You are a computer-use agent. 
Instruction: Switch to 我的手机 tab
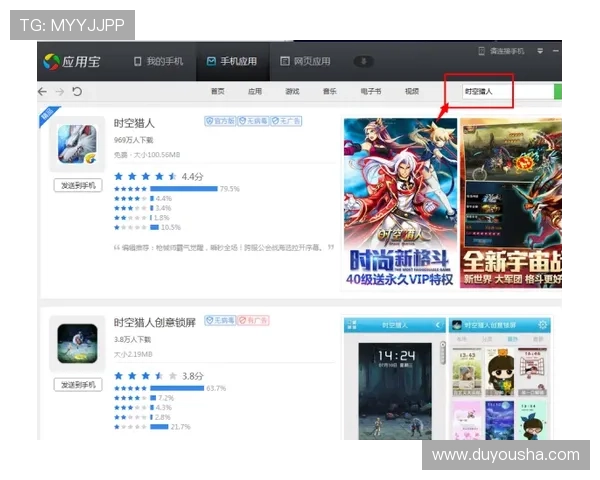click(x=158, y=61)
